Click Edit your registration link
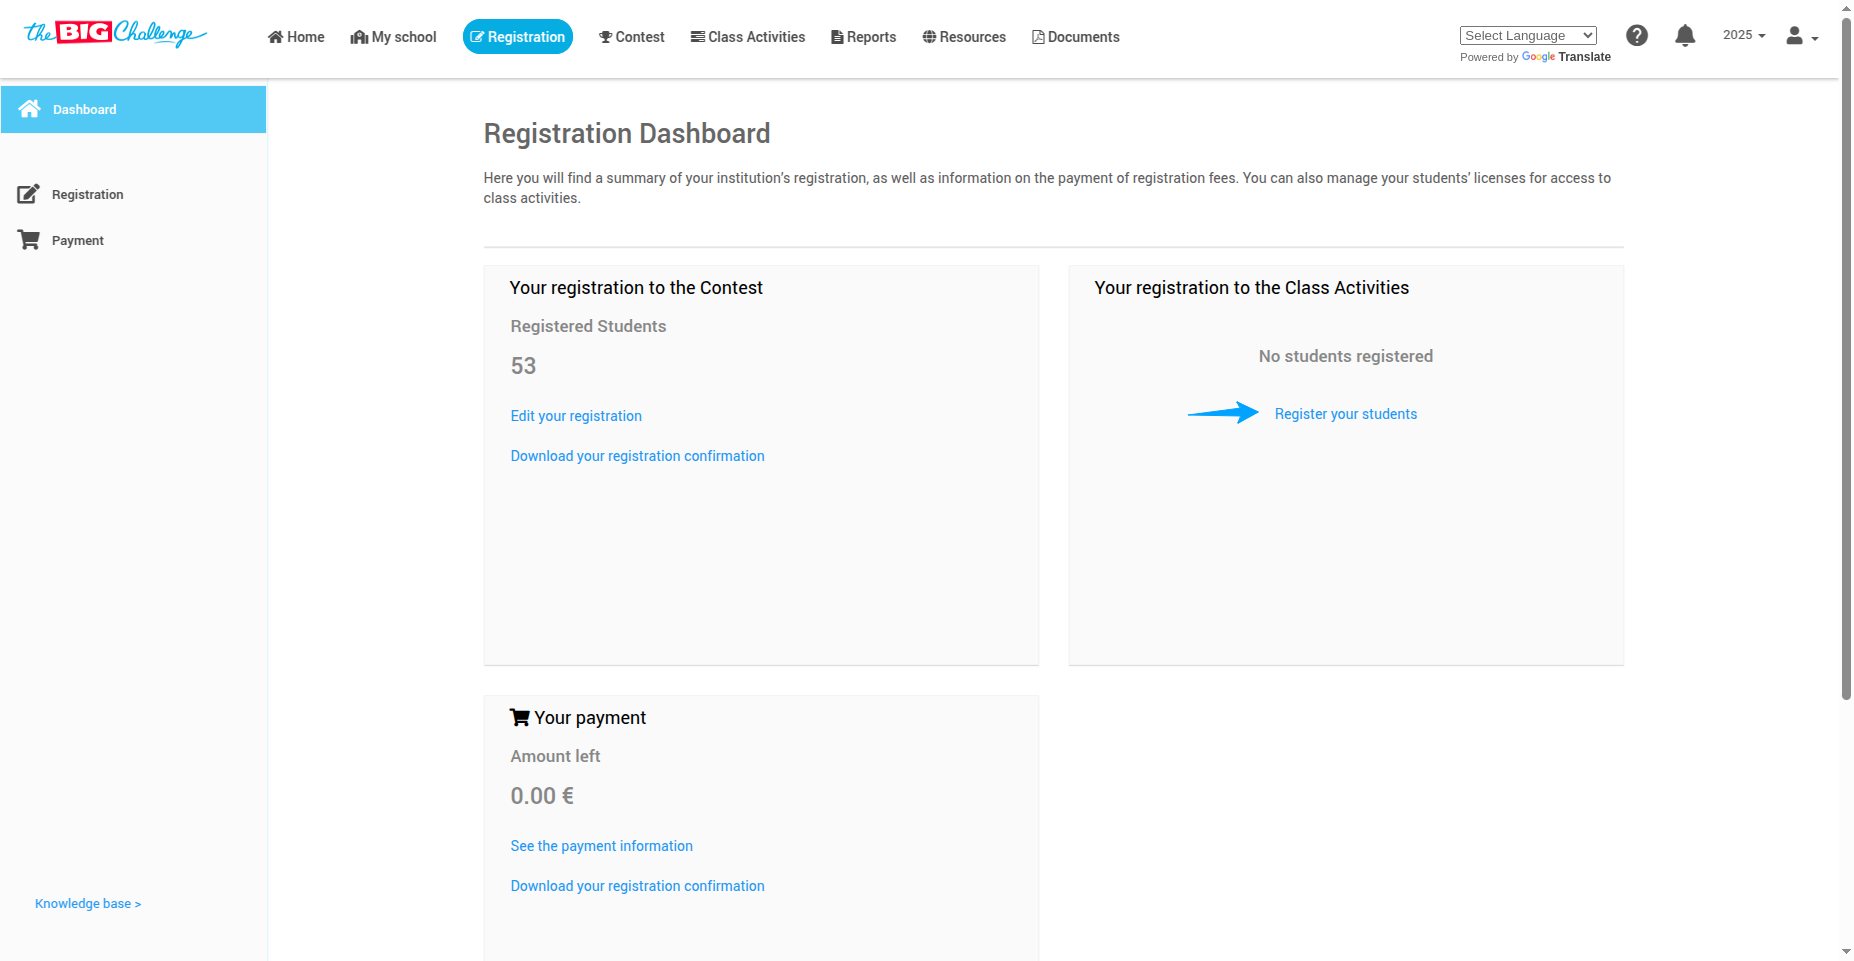Image resolution: width=1854 pixels, height=961 pixels. pyautogui.click(x=576, y=416)
